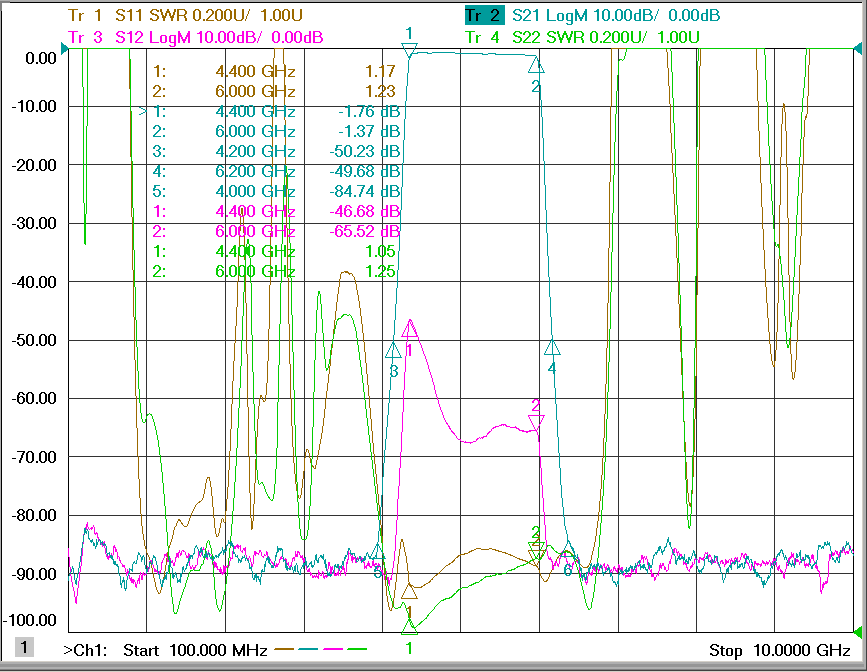Select teal marker 4 on falling edge
The image size is (867, 672).
tap(552, 347)
